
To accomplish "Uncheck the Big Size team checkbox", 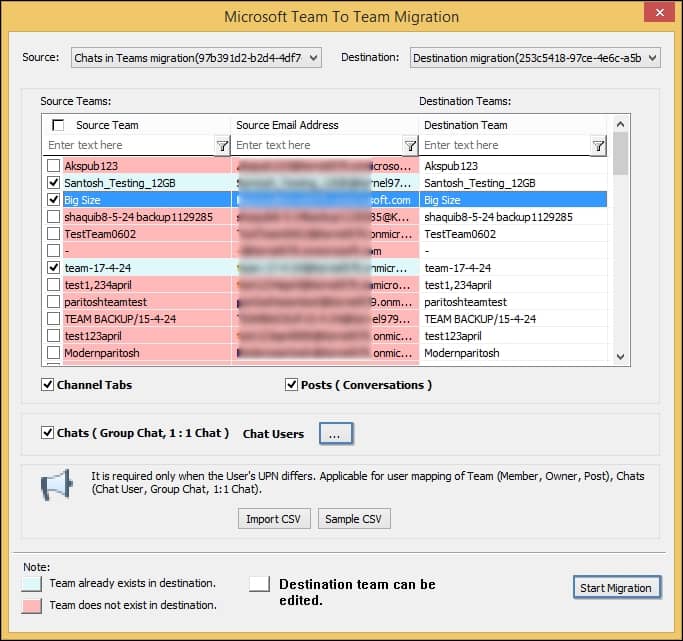I will tap(54, 199).
